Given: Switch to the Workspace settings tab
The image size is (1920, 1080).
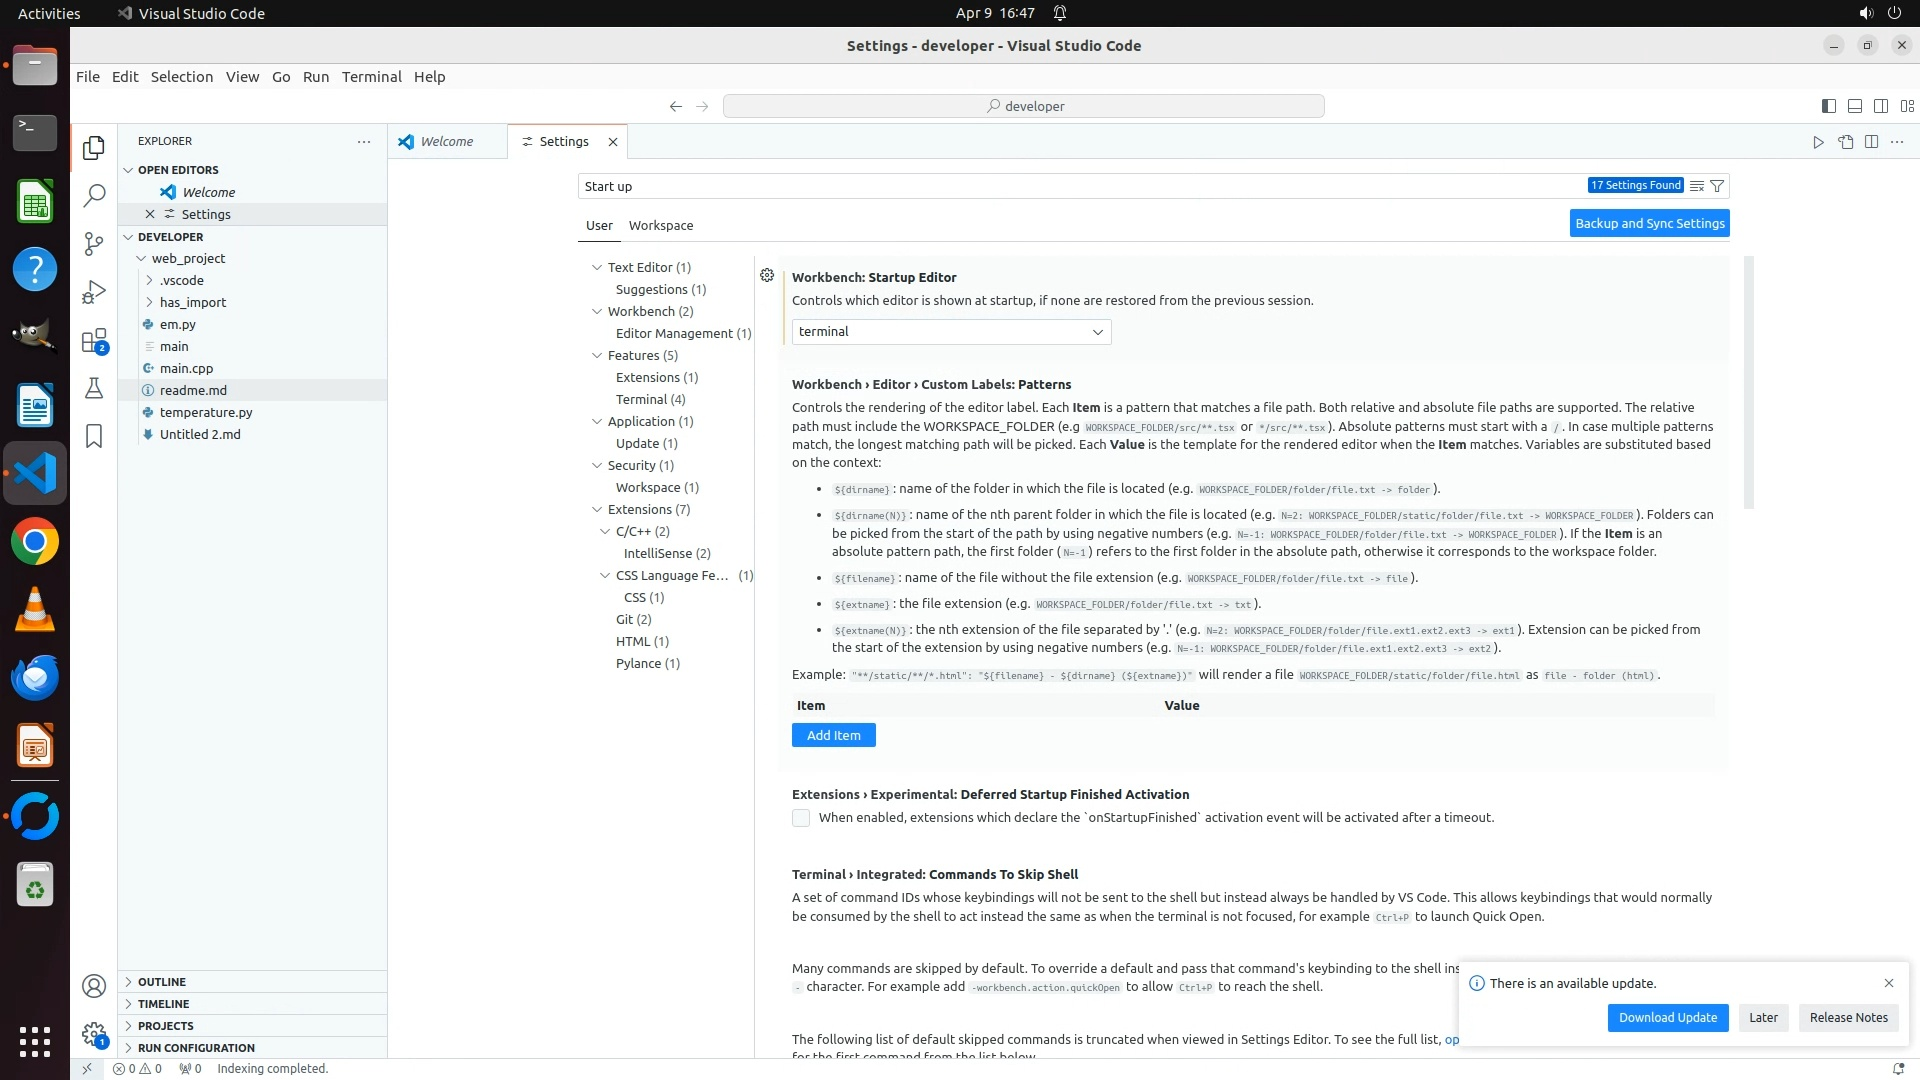Looking at the screenshot, I should tap(660, 225).
